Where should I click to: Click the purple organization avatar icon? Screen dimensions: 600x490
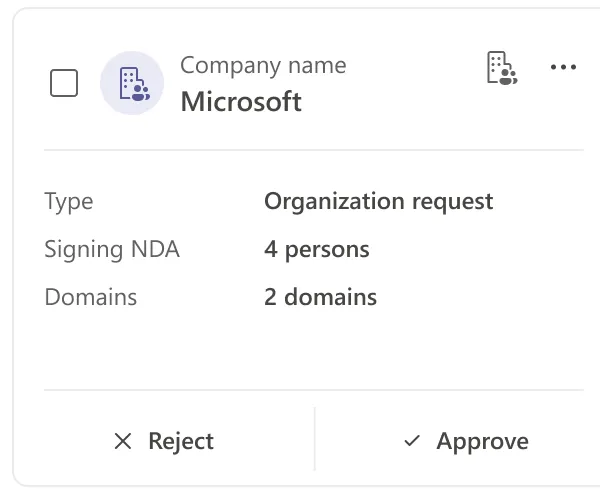coord(132,83)
